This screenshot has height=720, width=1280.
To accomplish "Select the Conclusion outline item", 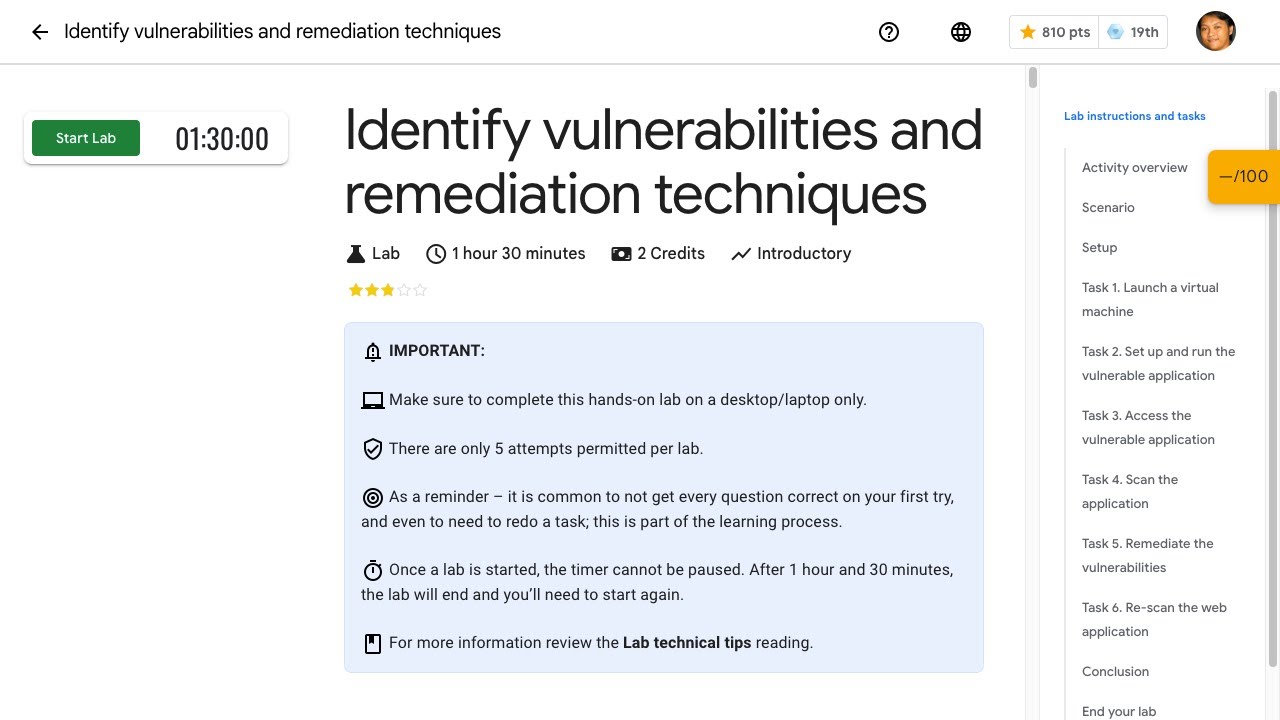I will (1115, 672).
